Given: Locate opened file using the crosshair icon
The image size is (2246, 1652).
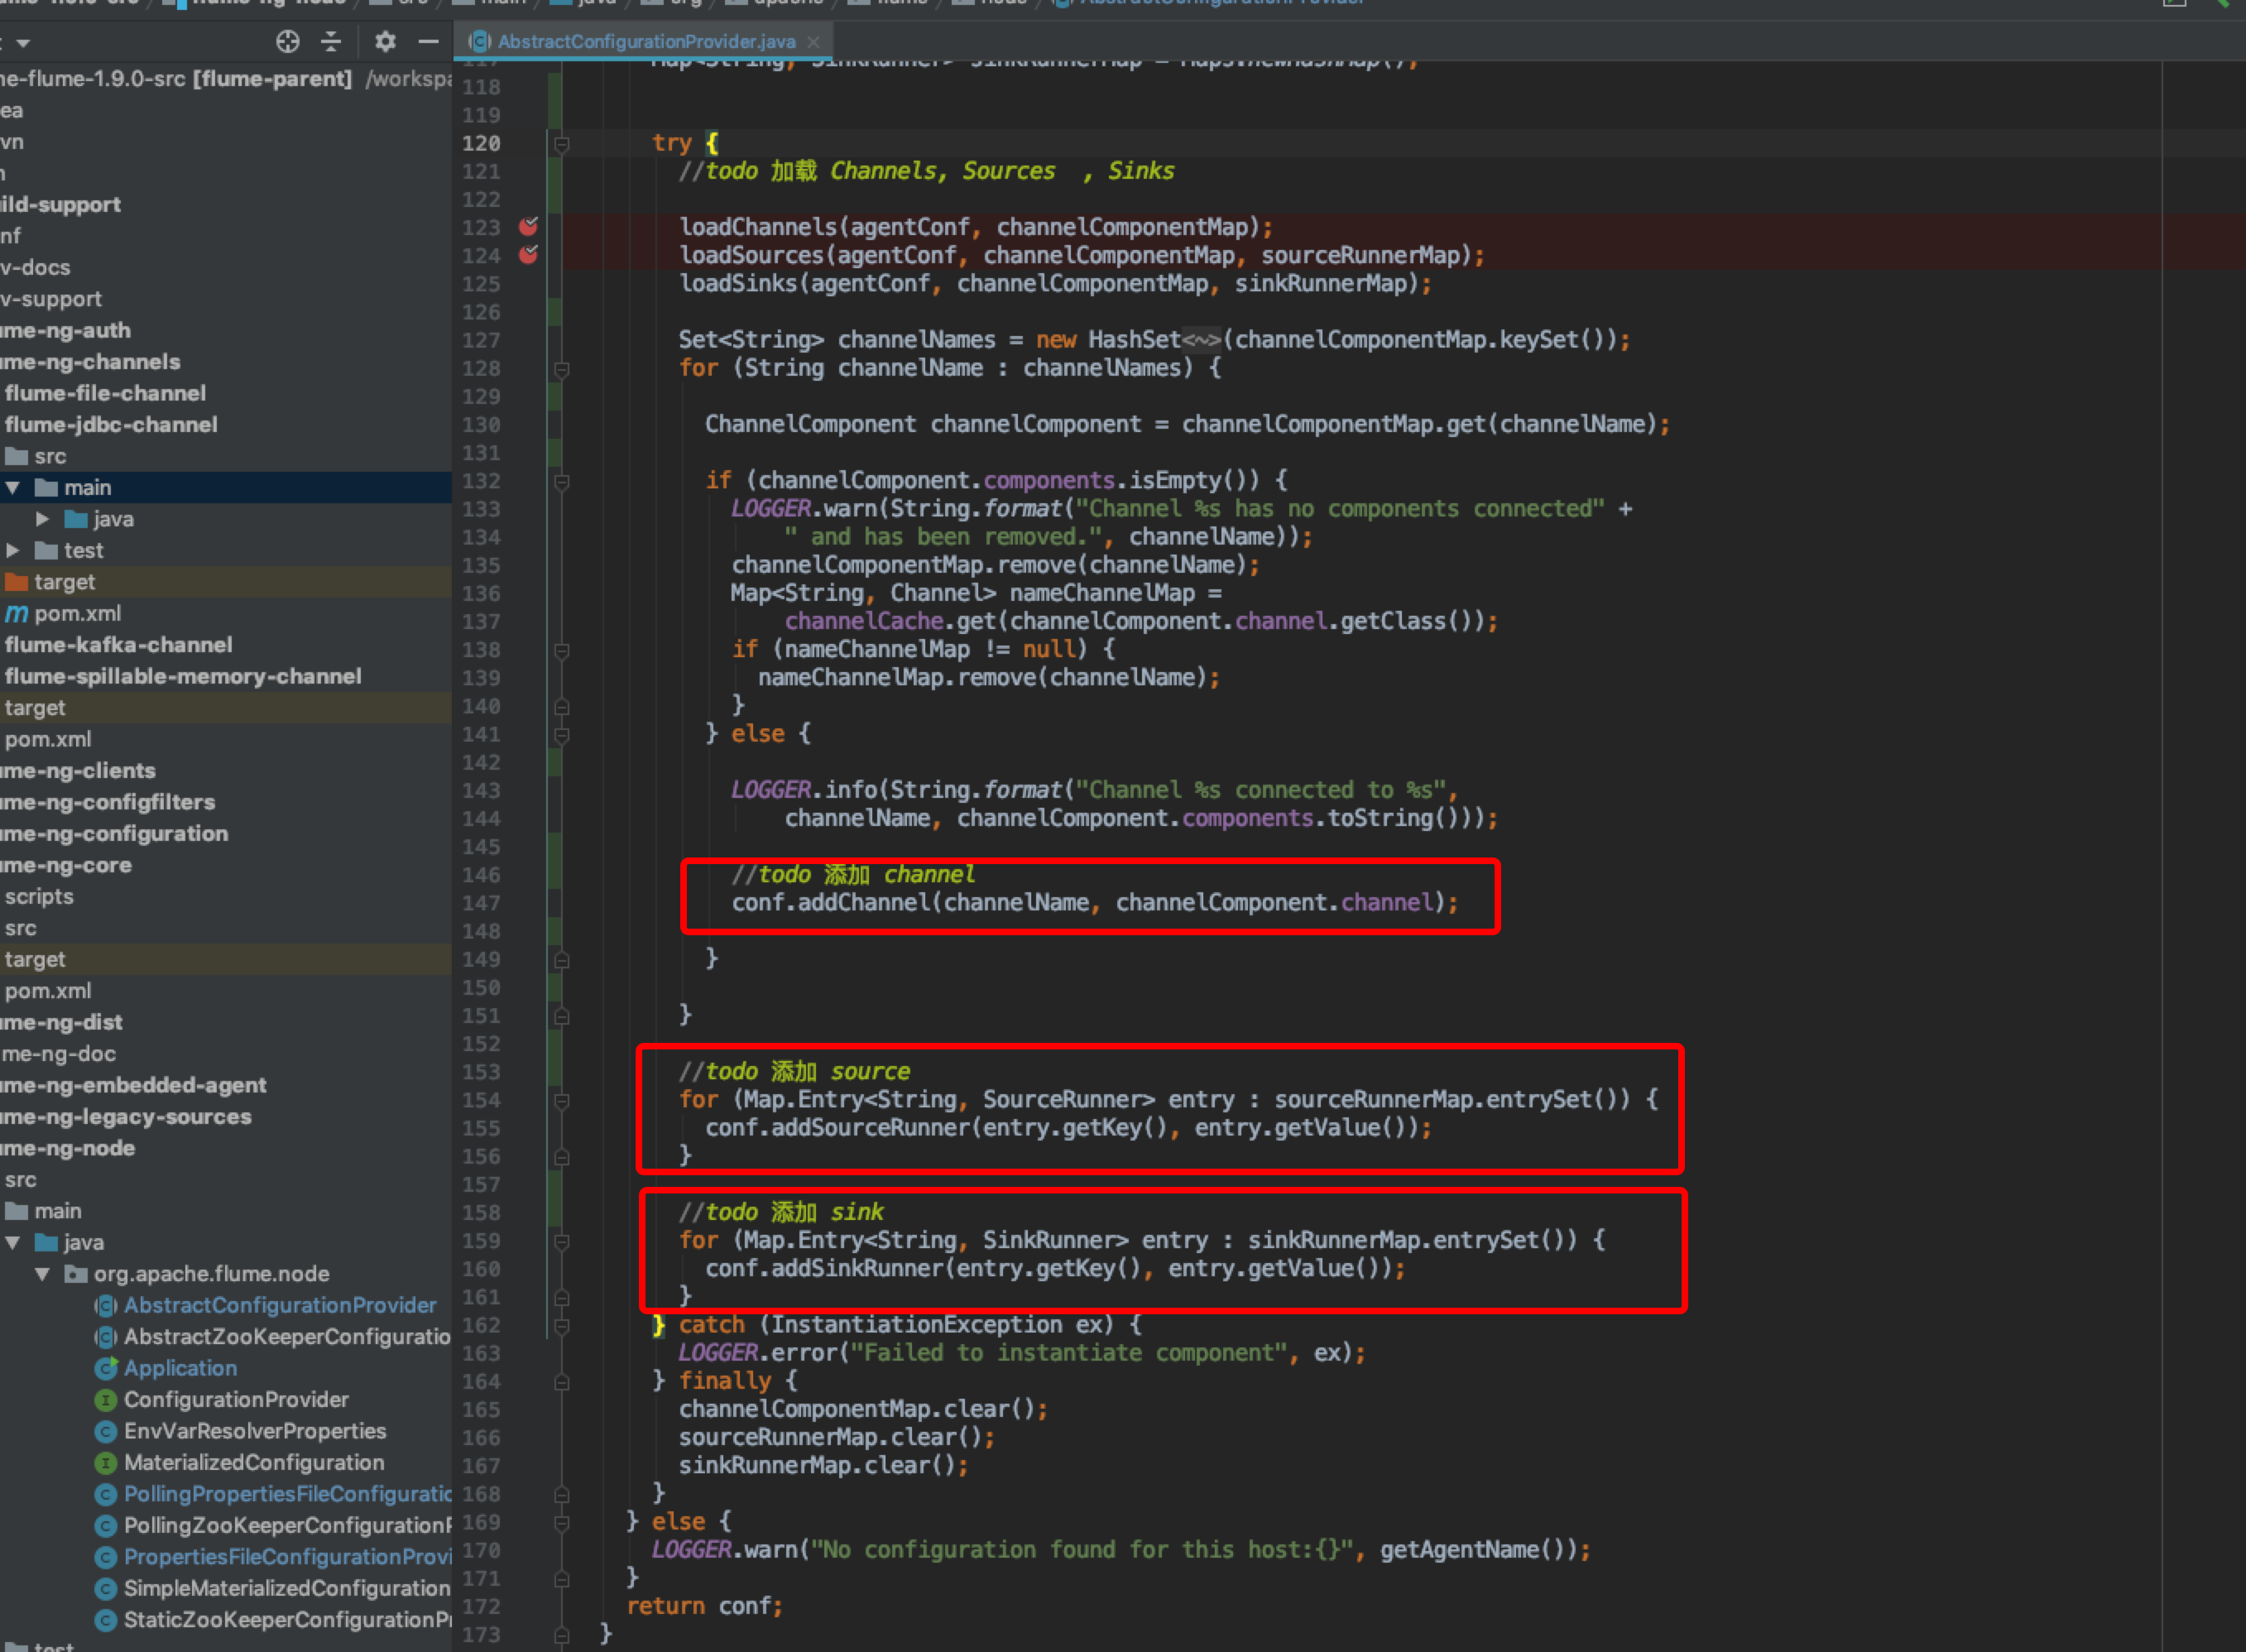Looking at the screenshot, I should [x=288, y=42].
